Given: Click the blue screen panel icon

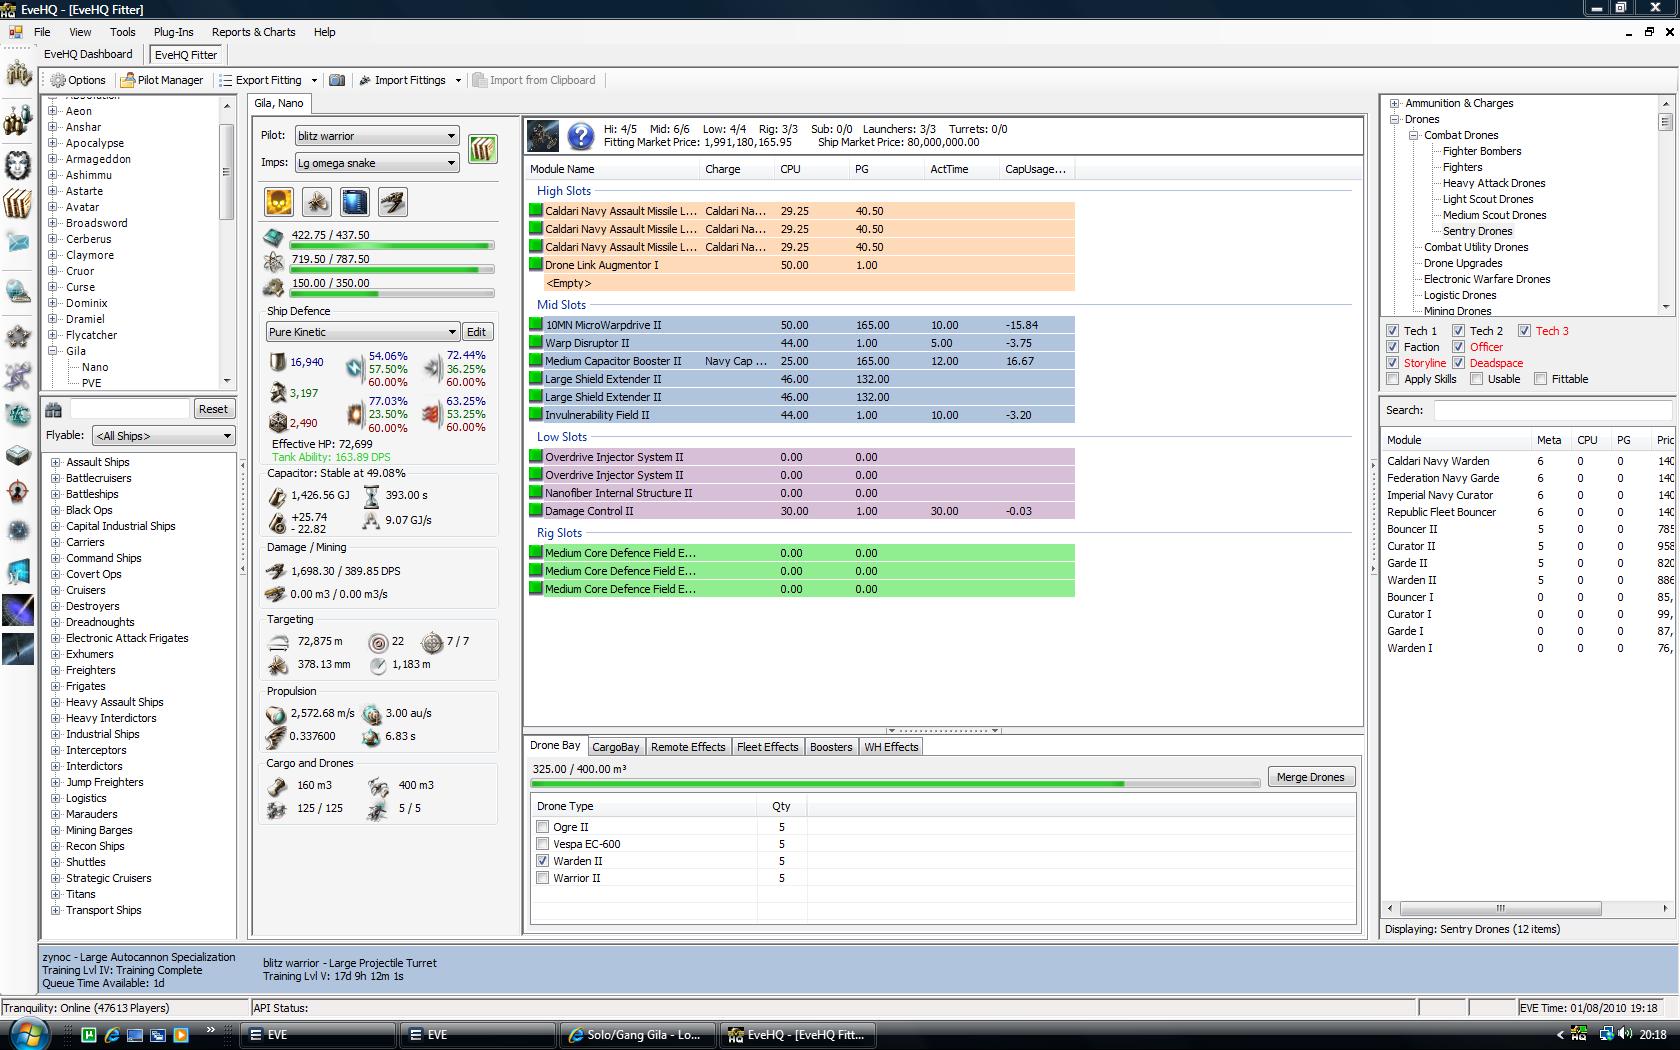Looking at the screenshot, I should click(x=355, y=202).
